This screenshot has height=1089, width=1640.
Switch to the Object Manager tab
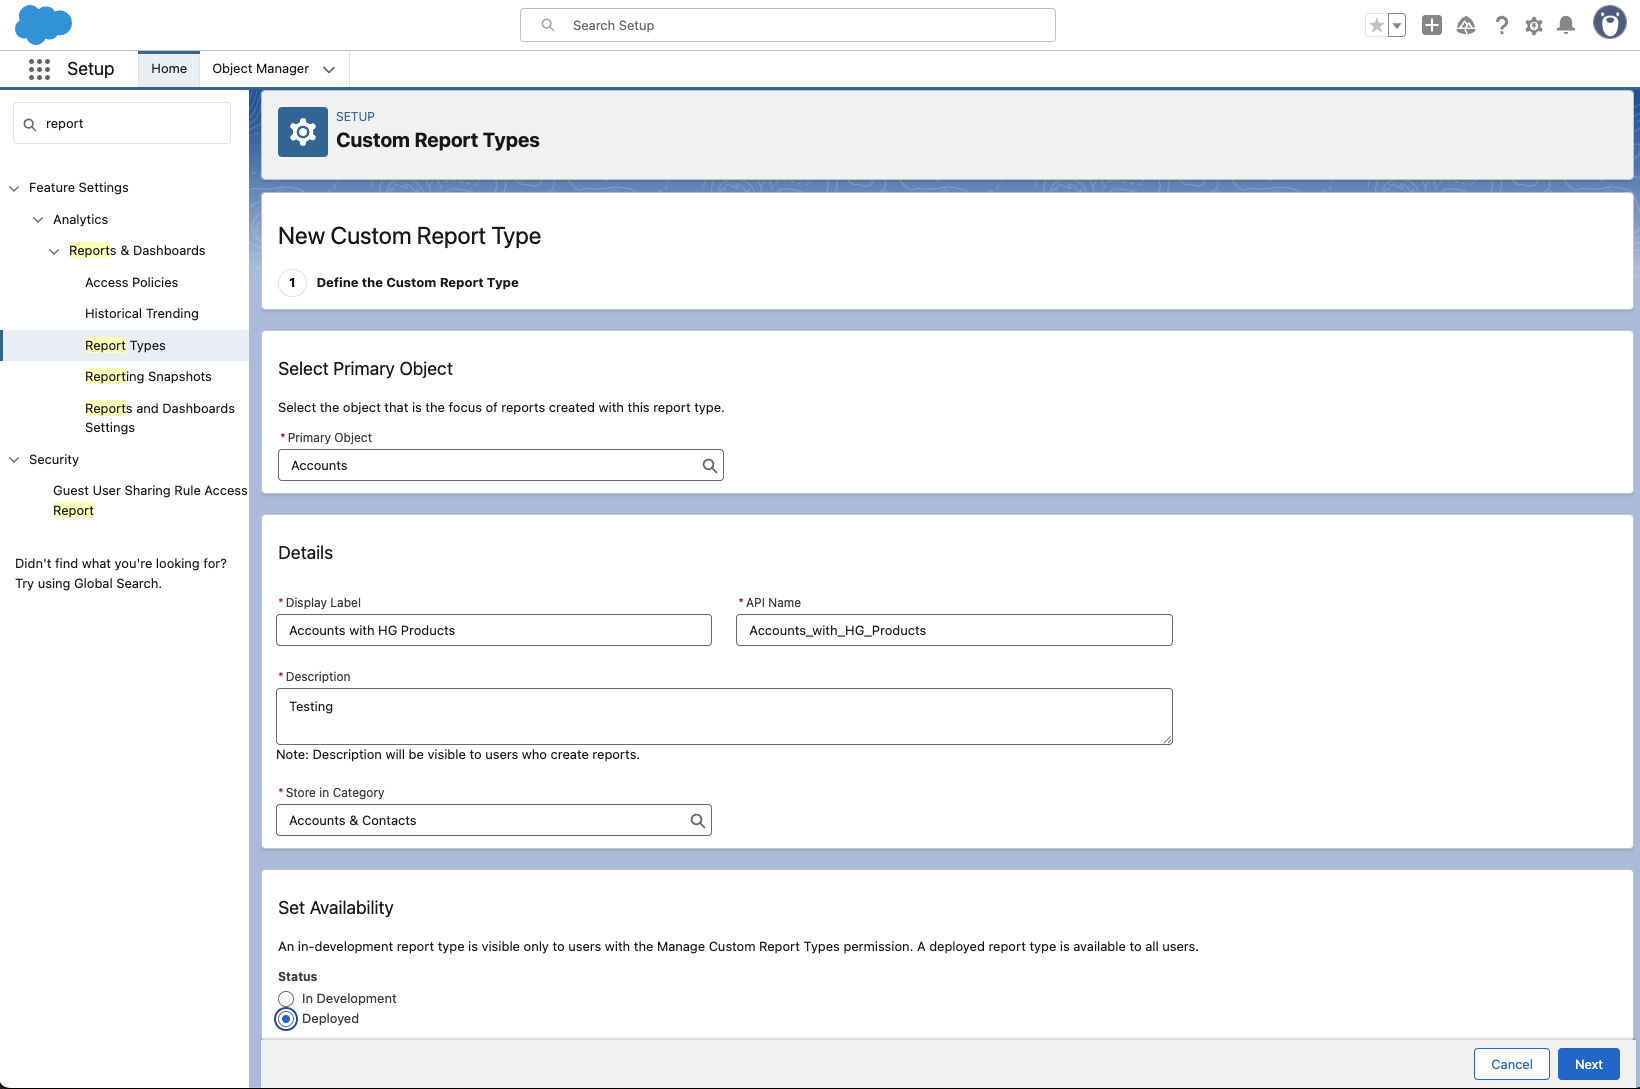pos(260,69)
